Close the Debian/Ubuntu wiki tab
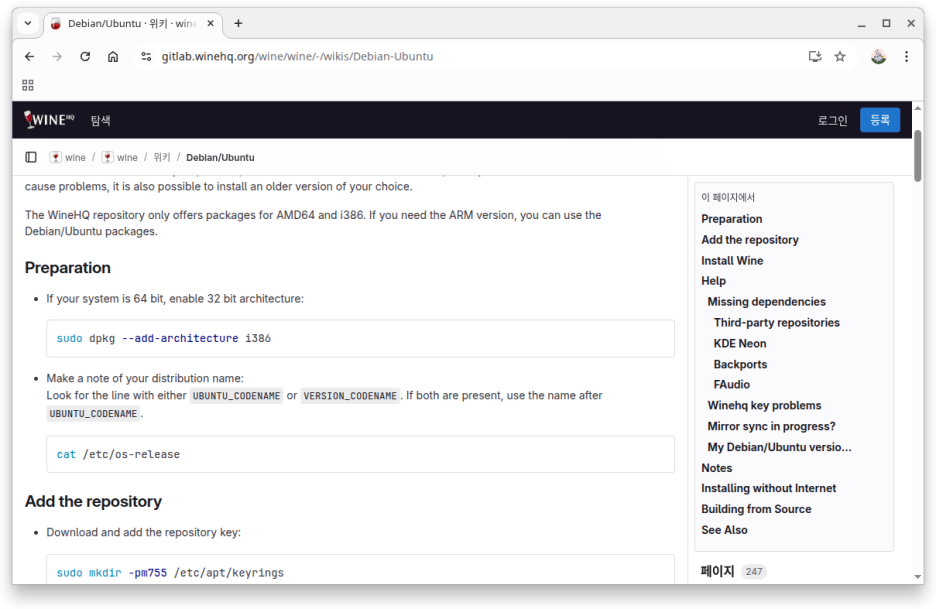 pos(210,23)
